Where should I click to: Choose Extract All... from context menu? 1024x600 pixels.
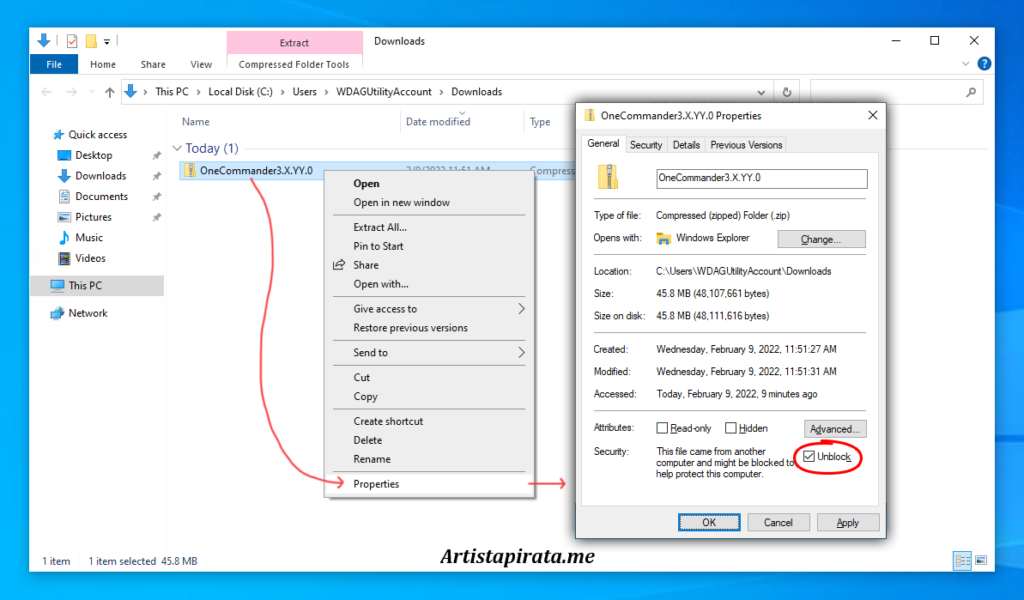pyautogui.click(x=380, y=227)
